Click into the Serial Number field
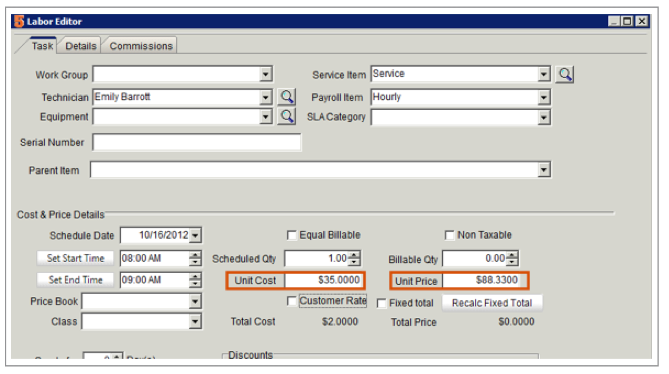Viewport: 669px width, 374px height. (197, 142)
